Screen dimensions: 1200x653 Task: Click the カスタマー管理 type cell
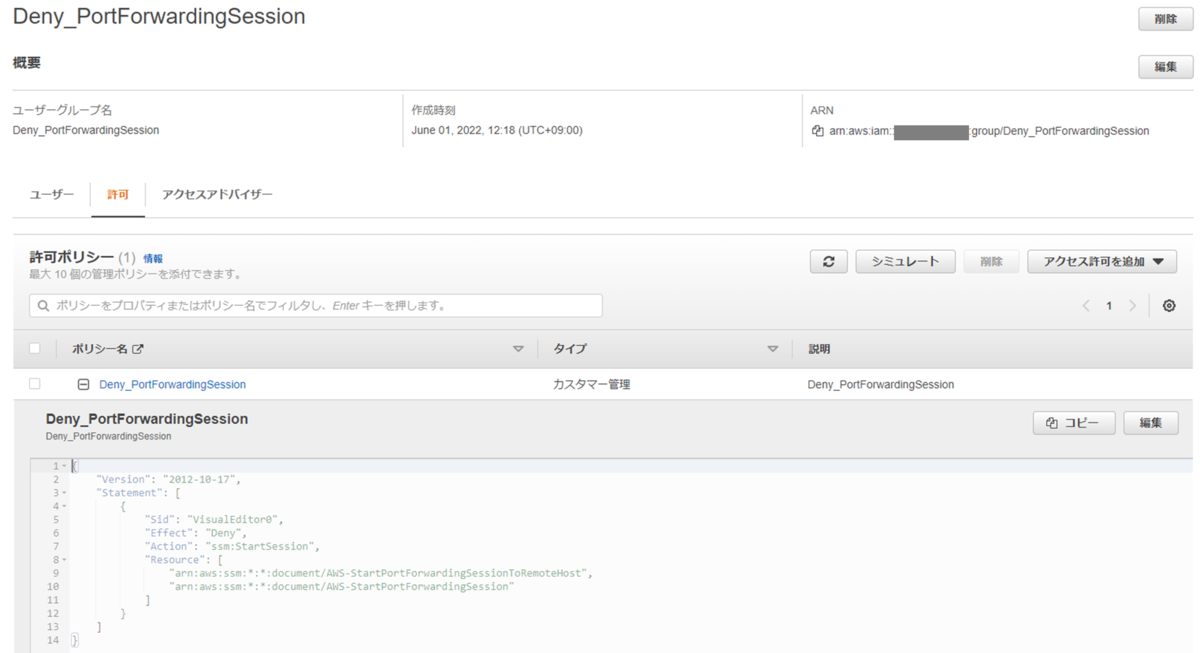[591, 384]
